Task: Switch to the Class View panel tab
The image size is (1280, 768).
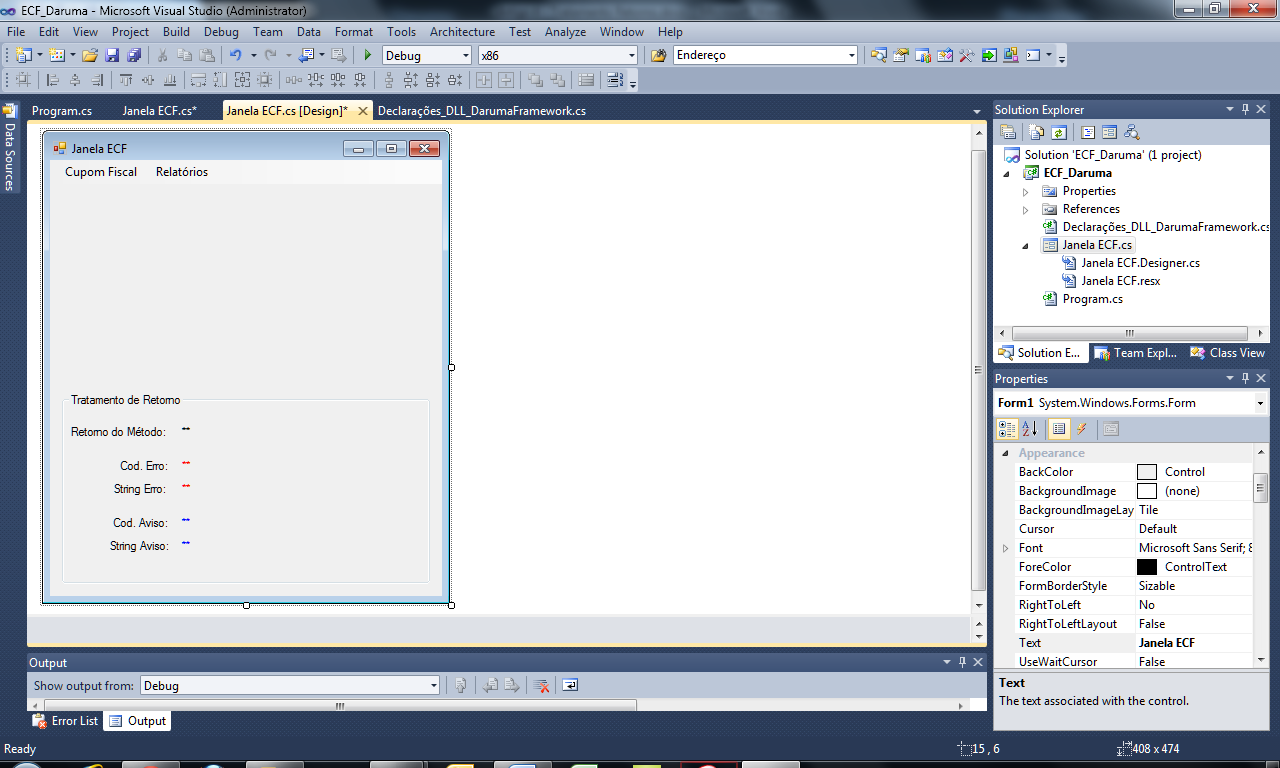Action: coord(1228,353)
